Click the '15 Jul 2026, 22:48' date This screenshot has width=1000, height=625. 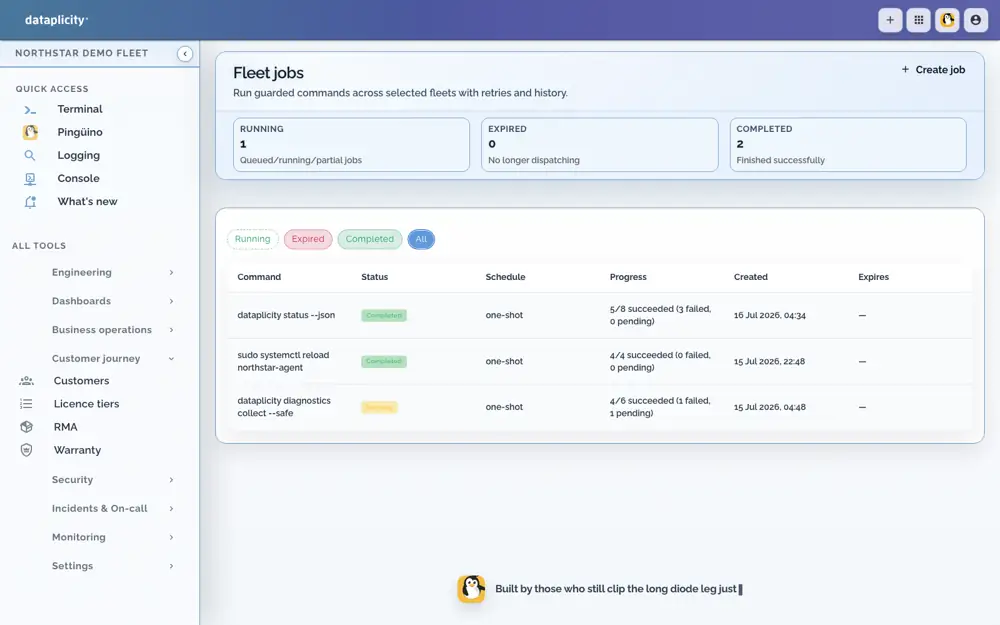(769, 361)
